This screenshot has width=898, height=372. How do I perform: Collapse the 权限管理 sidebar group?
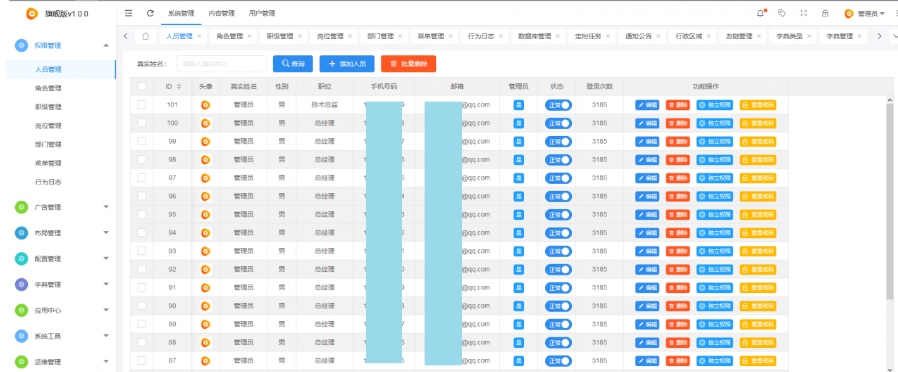click(x=106, y=45)
